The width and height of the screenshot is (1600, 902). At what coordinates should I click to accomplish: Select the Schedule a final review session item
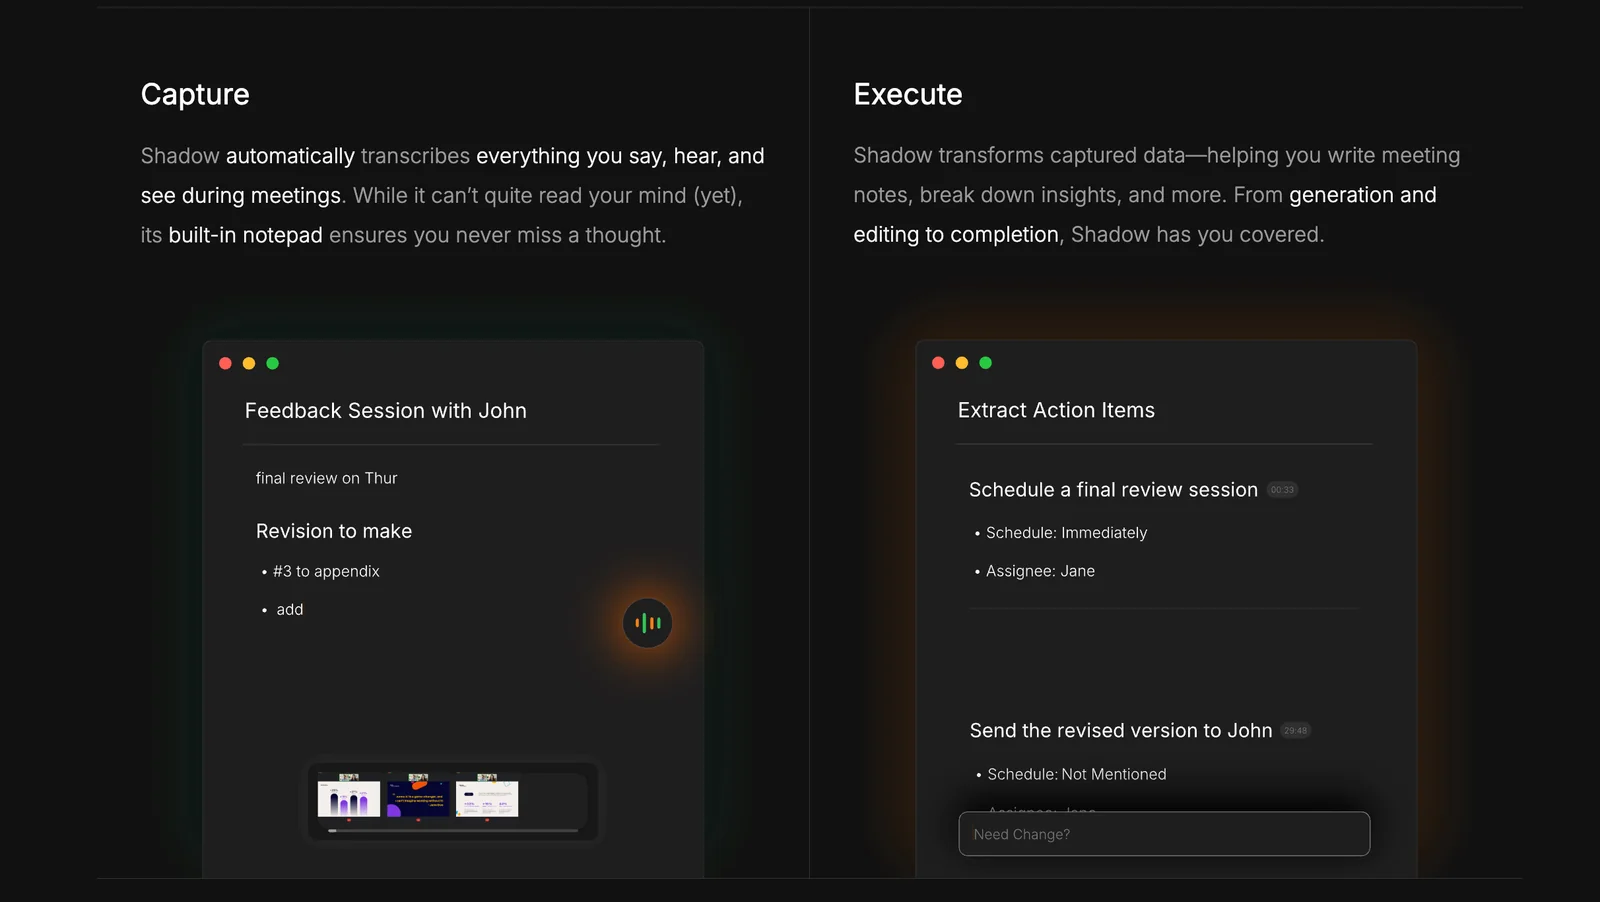[1113, 490]
